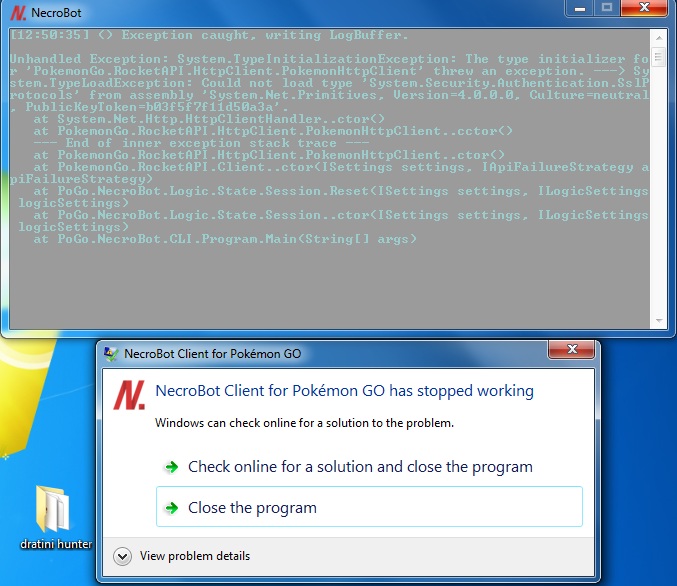Screen dimensions: 677x586
Task: Click the console vertical scrollbar thumb
Action: coord(659,57)
